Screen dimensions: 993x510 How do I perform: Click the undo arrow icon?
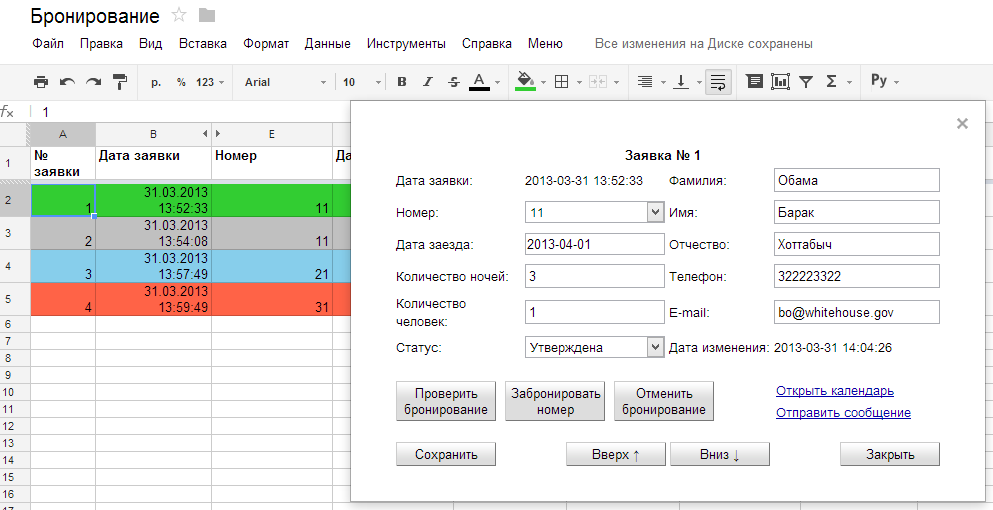[x=67, y=82]
